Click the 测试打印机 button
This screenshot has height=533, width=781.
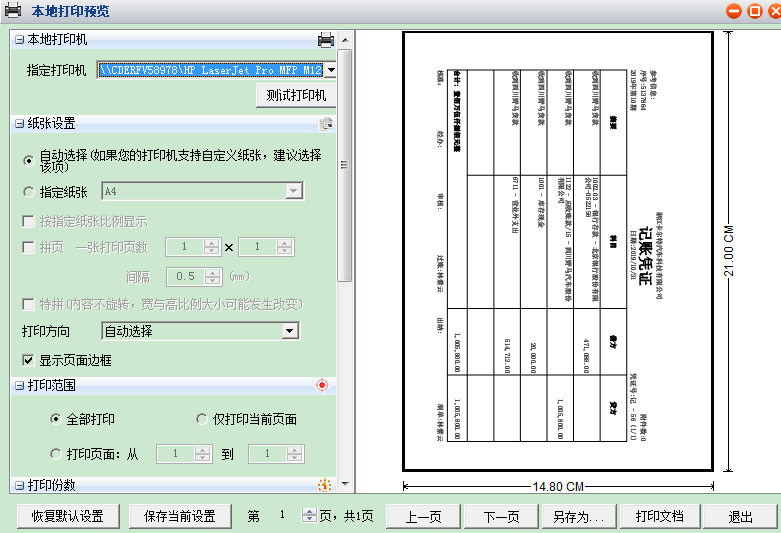[296, 96]
